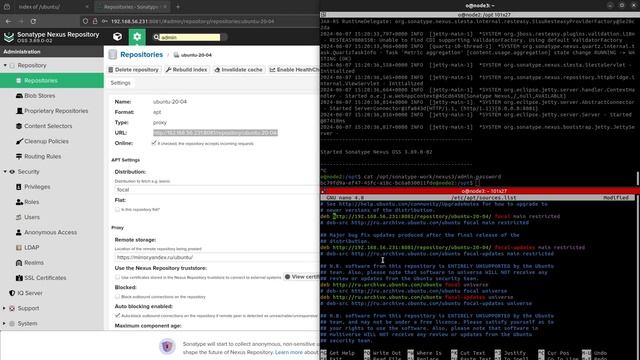
Task: Click the Proprietary Repositories icon
Action: click(19, 111)
